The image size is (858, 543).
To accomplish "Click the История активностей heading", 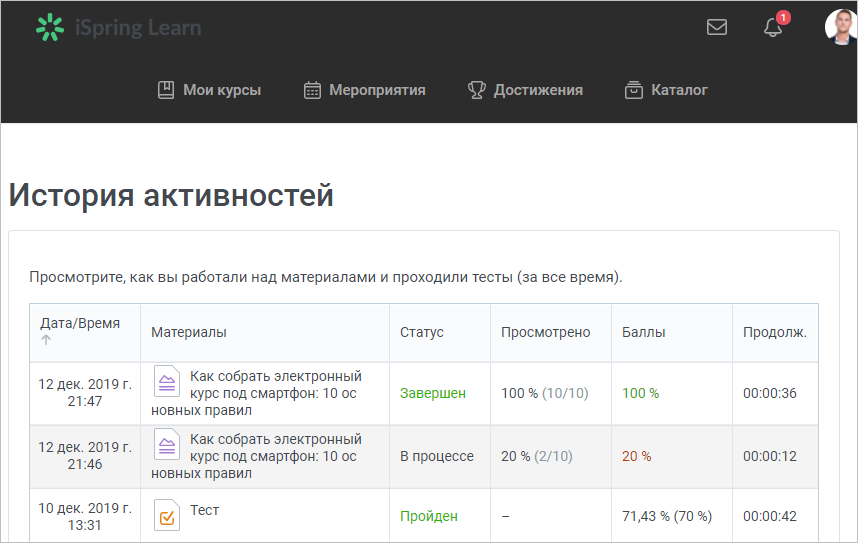I will tap(171, 195).
